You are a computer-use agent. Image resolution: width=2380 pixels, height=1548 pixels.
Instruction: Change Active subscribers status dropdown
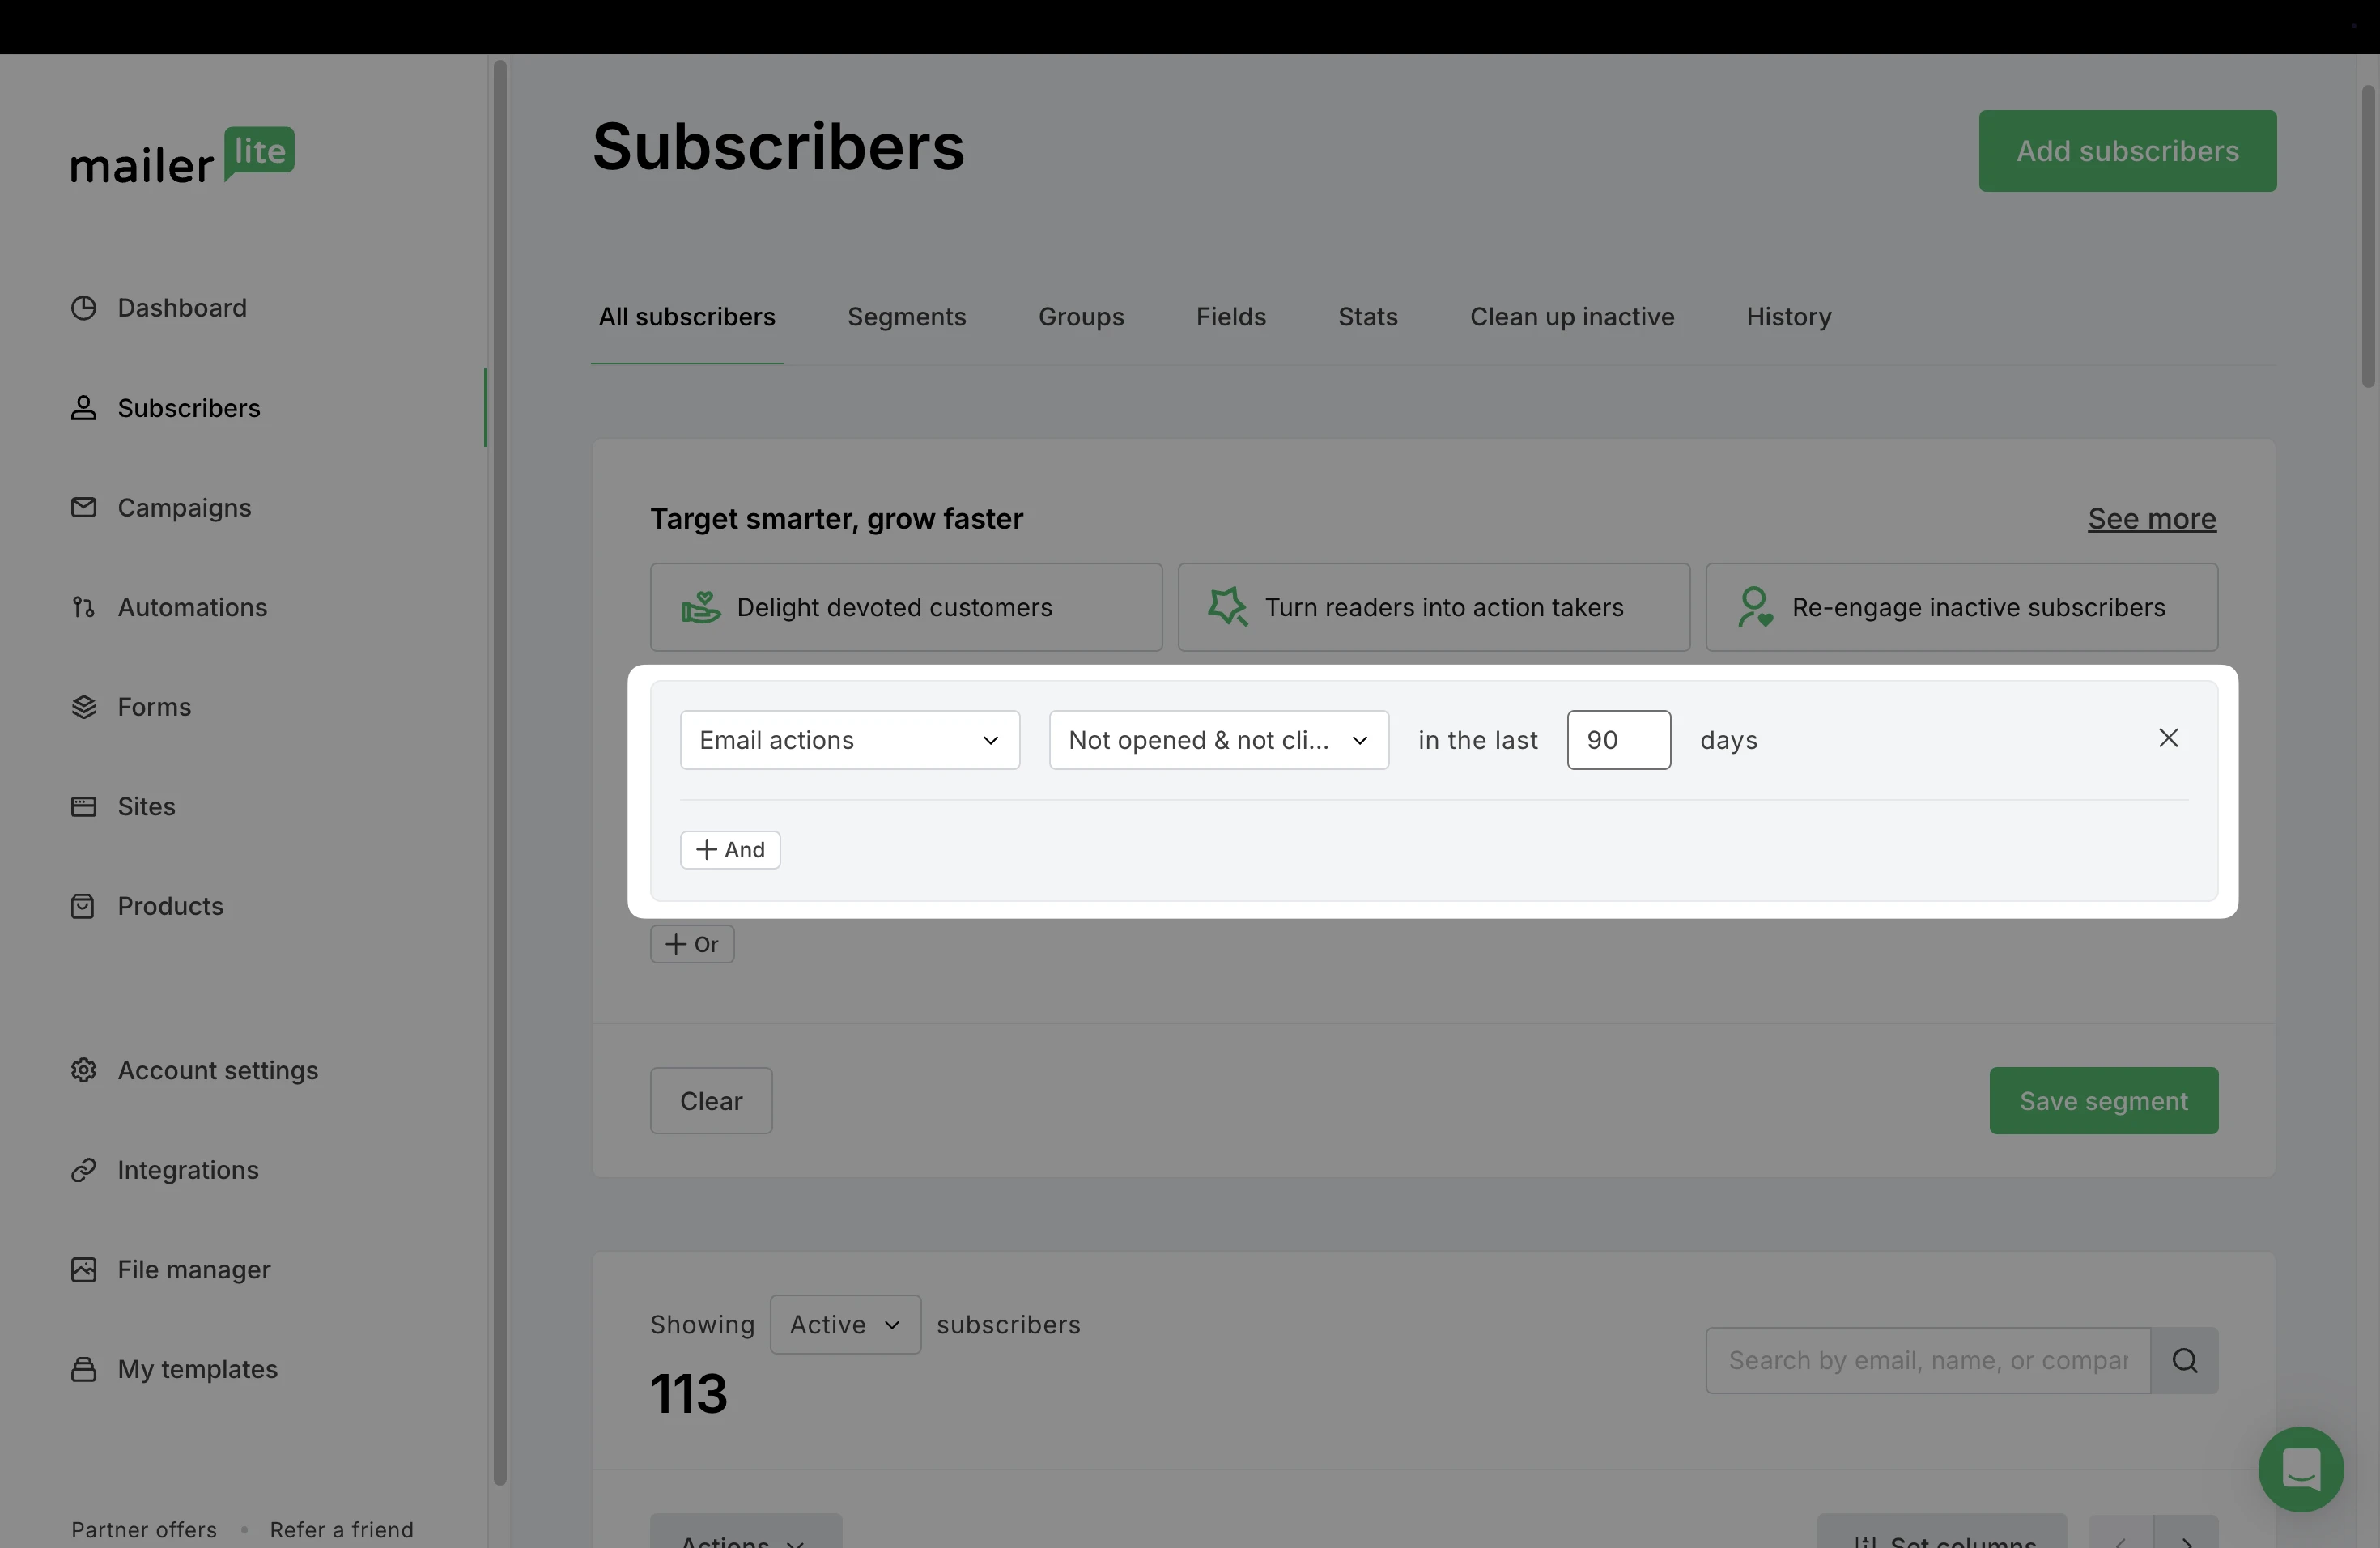tap(845, 1325)
